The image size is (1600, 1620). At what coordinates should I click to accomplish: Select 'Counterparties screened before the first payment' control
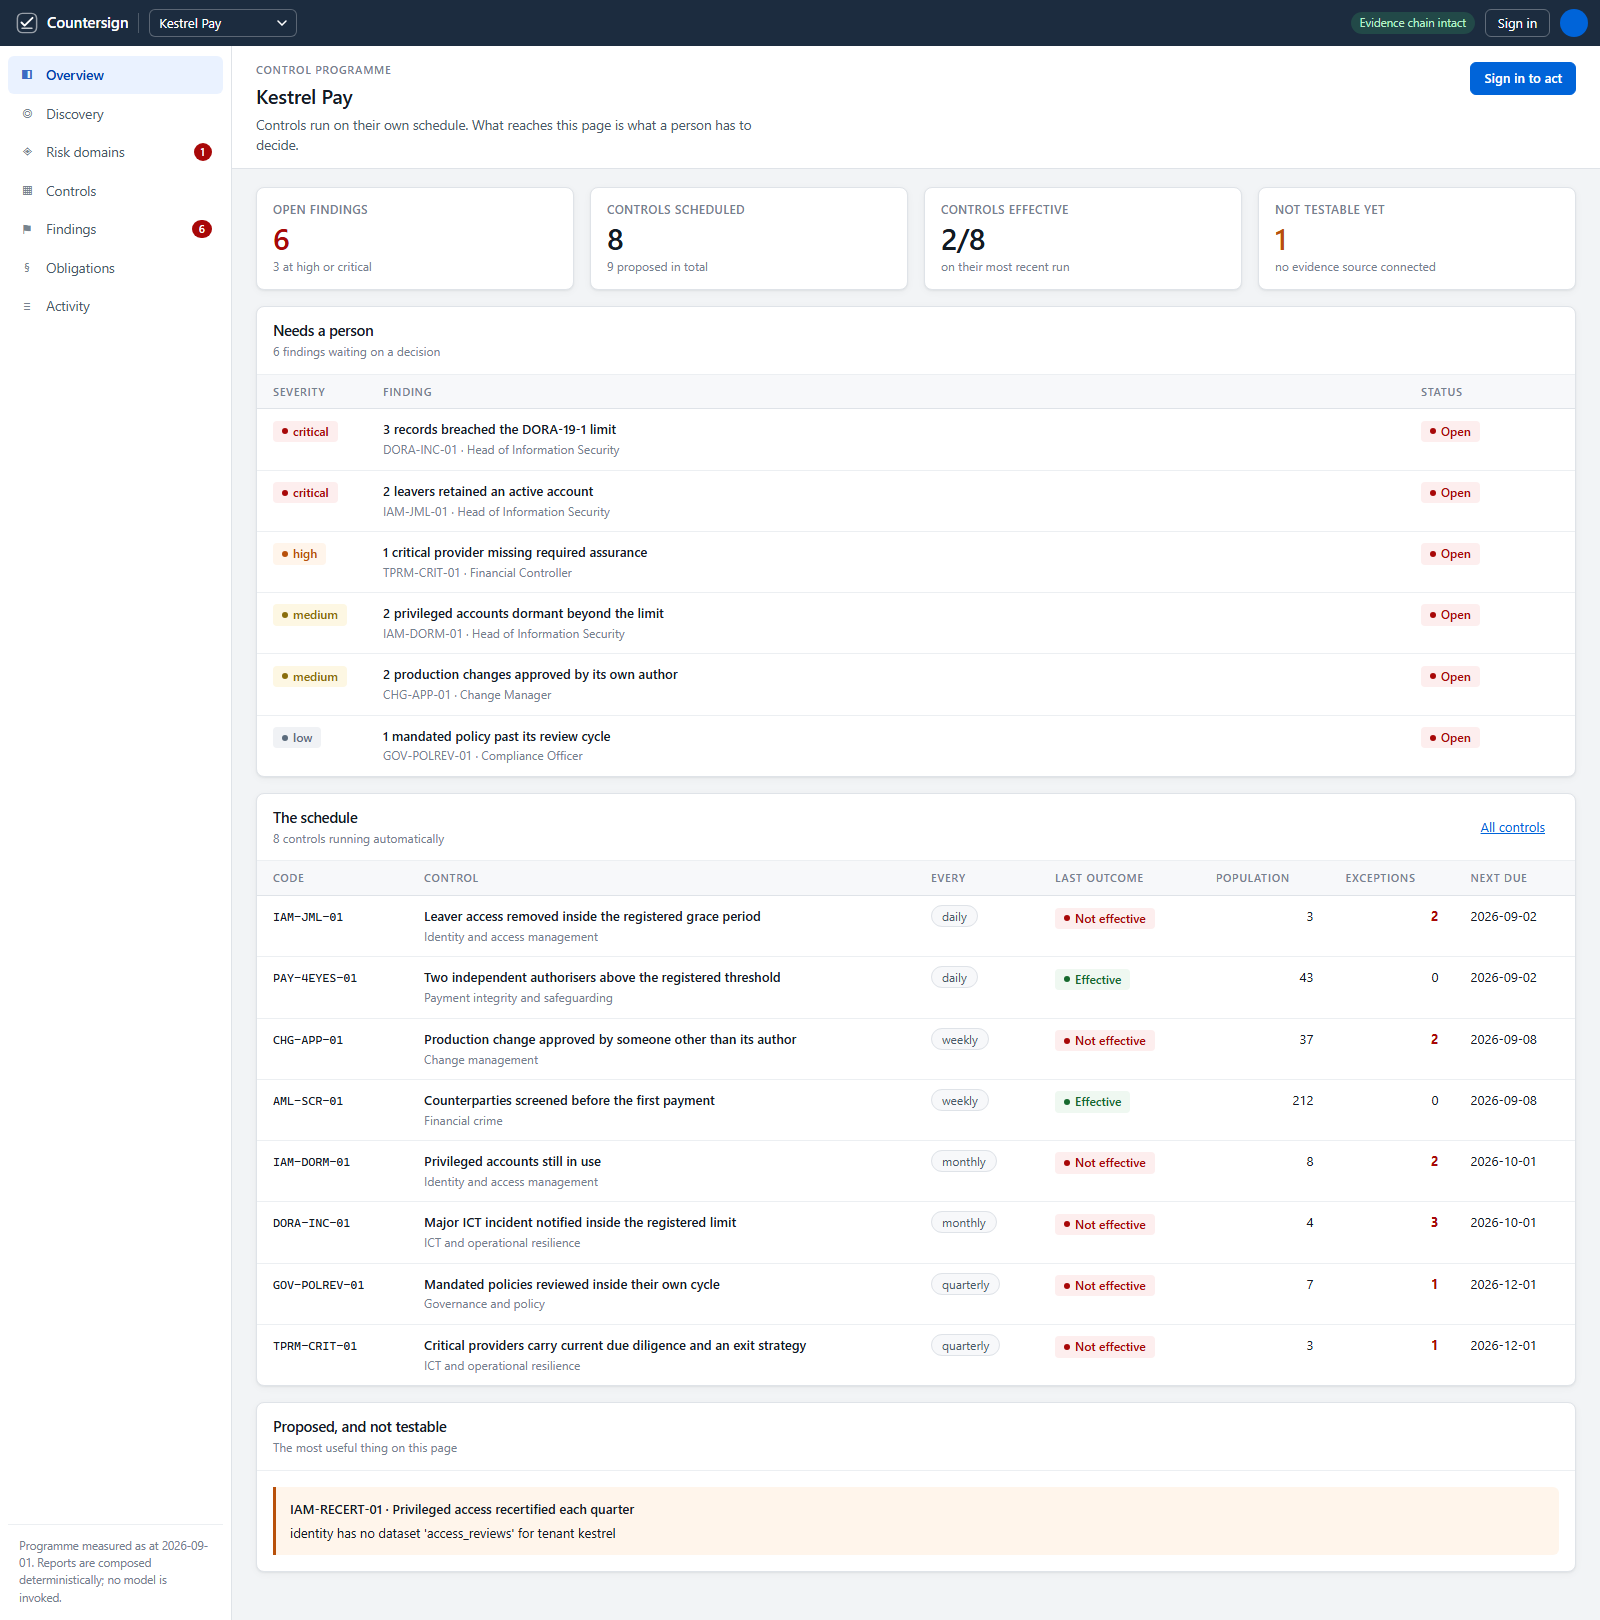pyautogui.click(x=569, y=1100)
